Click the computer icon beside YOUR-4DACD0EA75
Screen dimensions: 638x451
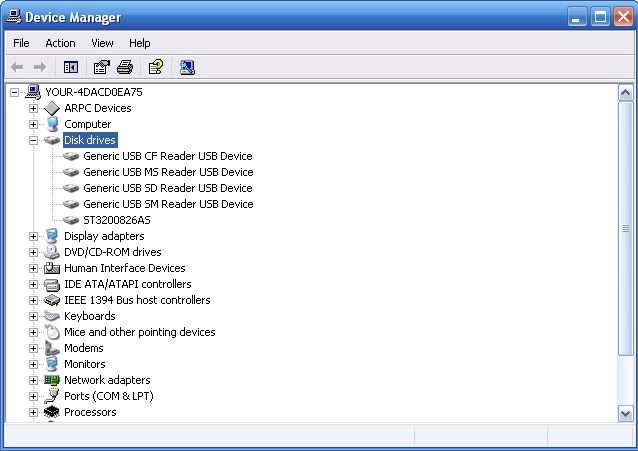coord(33,92)
